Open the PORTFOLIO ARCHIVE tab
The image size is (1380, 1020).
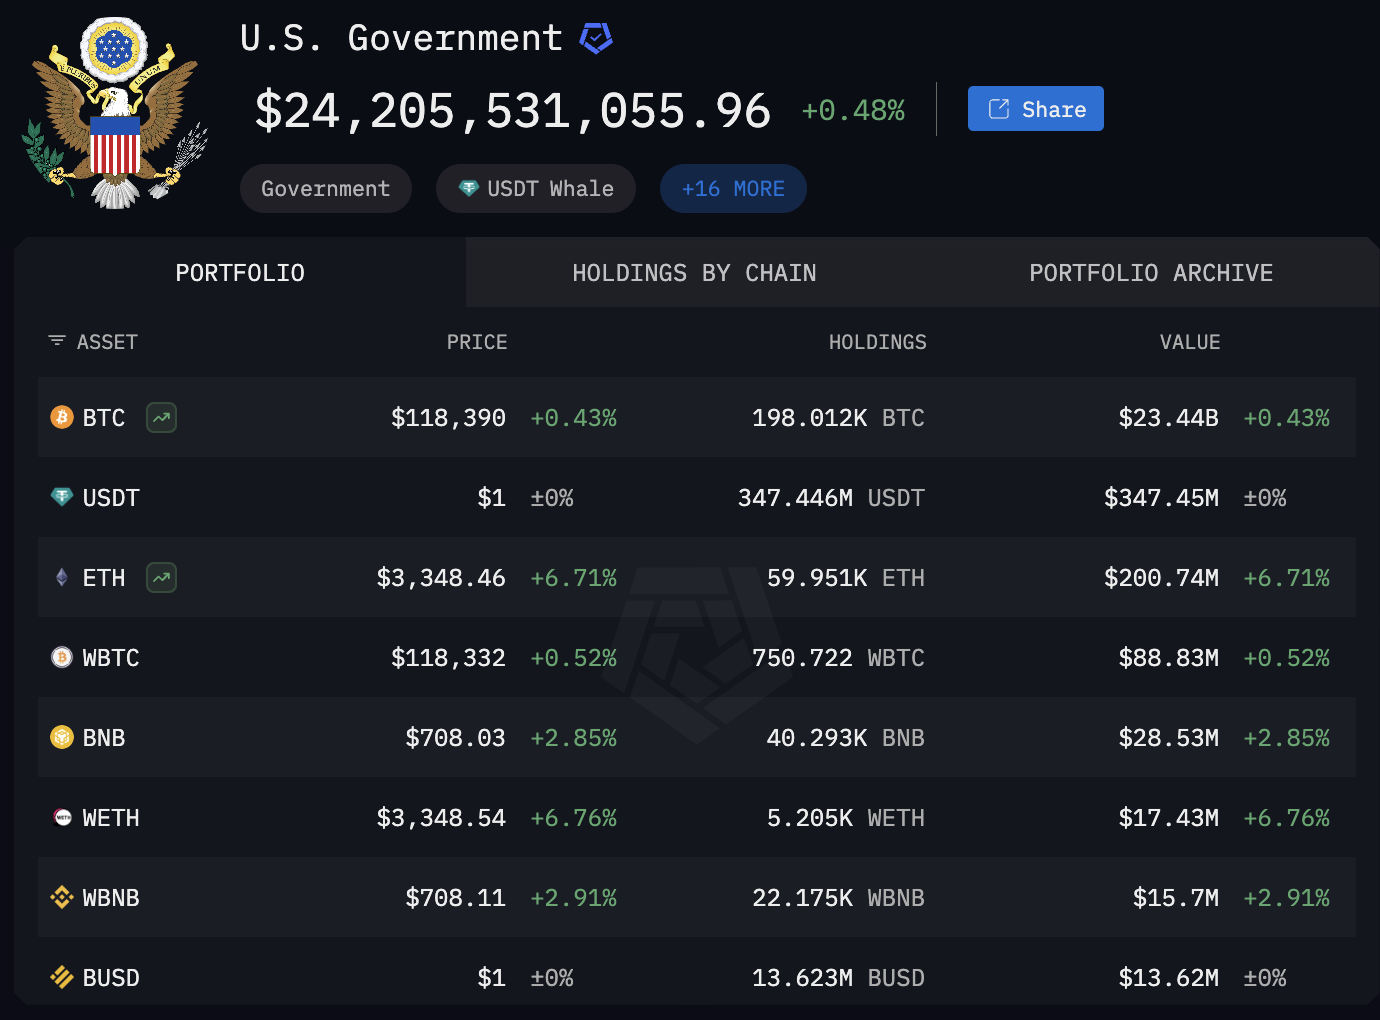[1151, 273]
